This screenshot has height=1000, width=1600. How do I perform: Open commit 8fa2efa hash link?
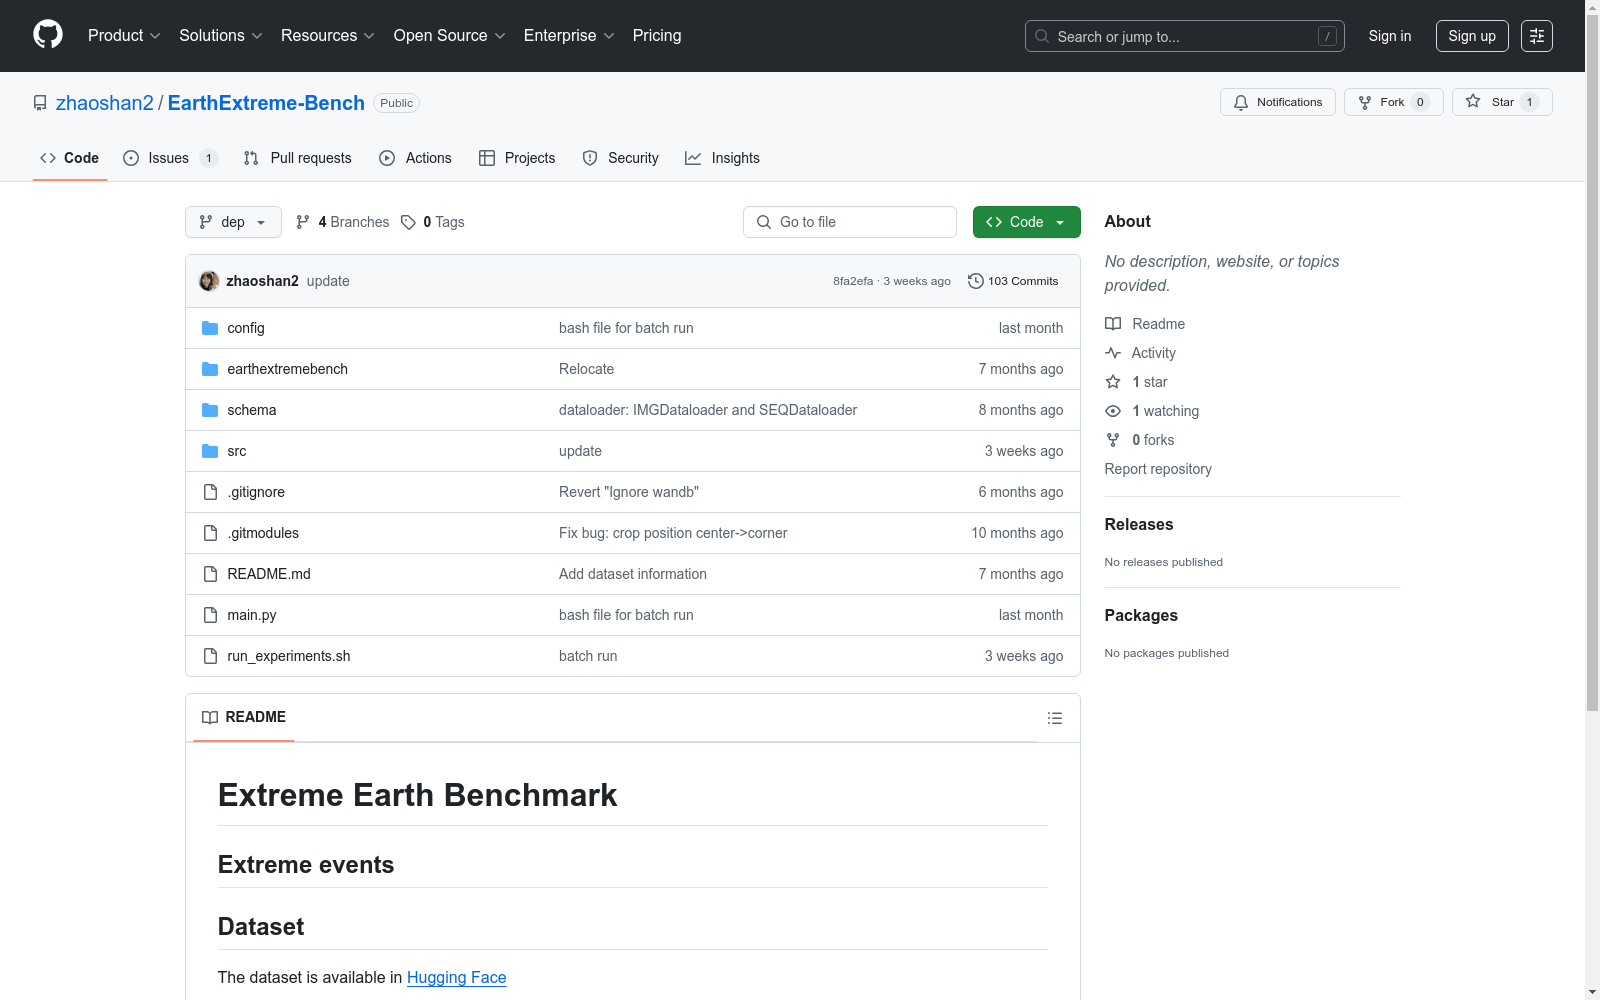coord(853,281)
